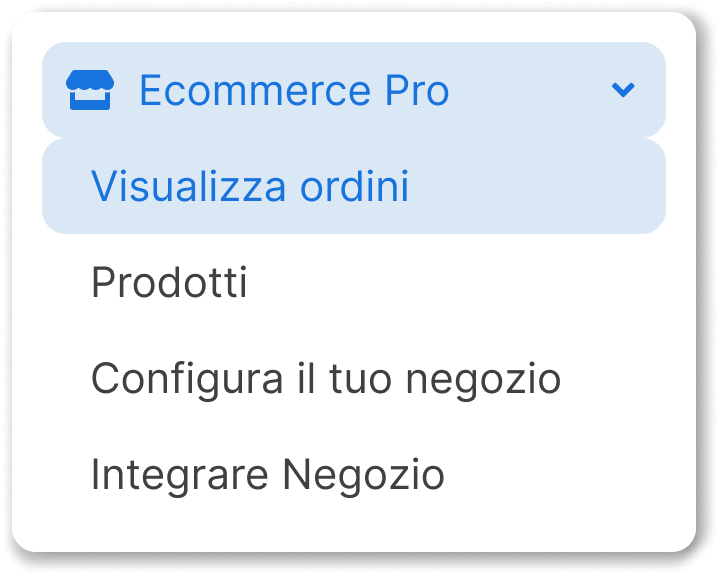This screenshot has width=720, height=576.
Task: Open the Integrare Negozio page
Action: (354, 475)
